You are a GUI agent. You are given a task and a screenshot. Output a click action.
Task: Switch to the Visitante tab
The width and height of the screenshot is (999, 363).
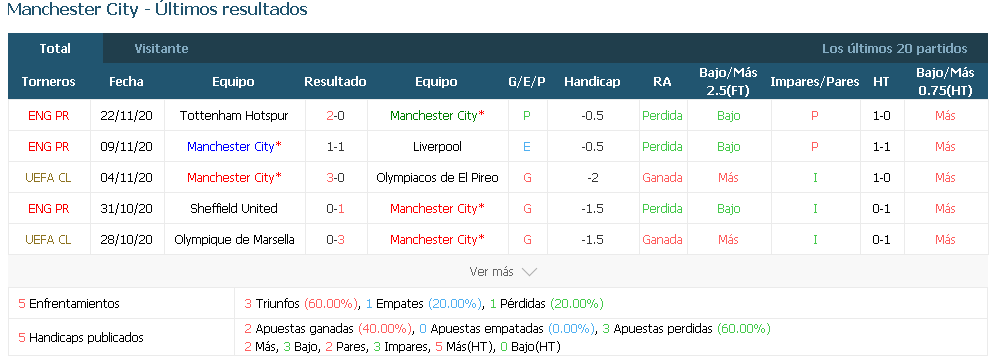(x=161, y=48)
